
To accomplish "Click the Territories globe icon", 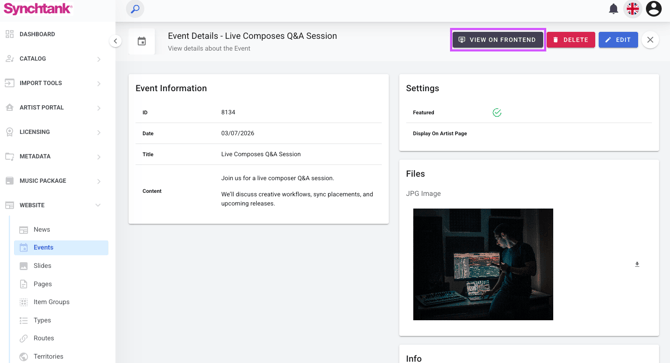I will coord(24,357).
